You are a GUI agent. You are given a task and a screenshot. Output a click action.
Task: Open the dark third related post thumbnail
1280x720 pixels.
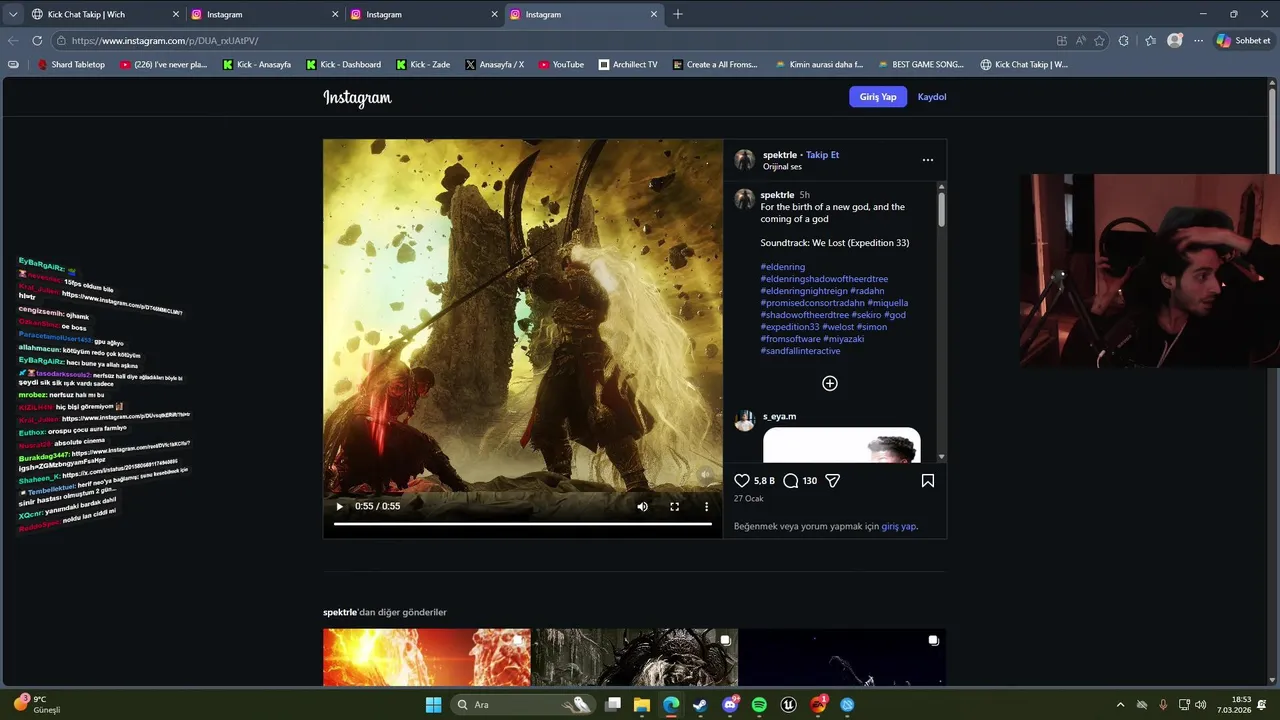point(842,657)
